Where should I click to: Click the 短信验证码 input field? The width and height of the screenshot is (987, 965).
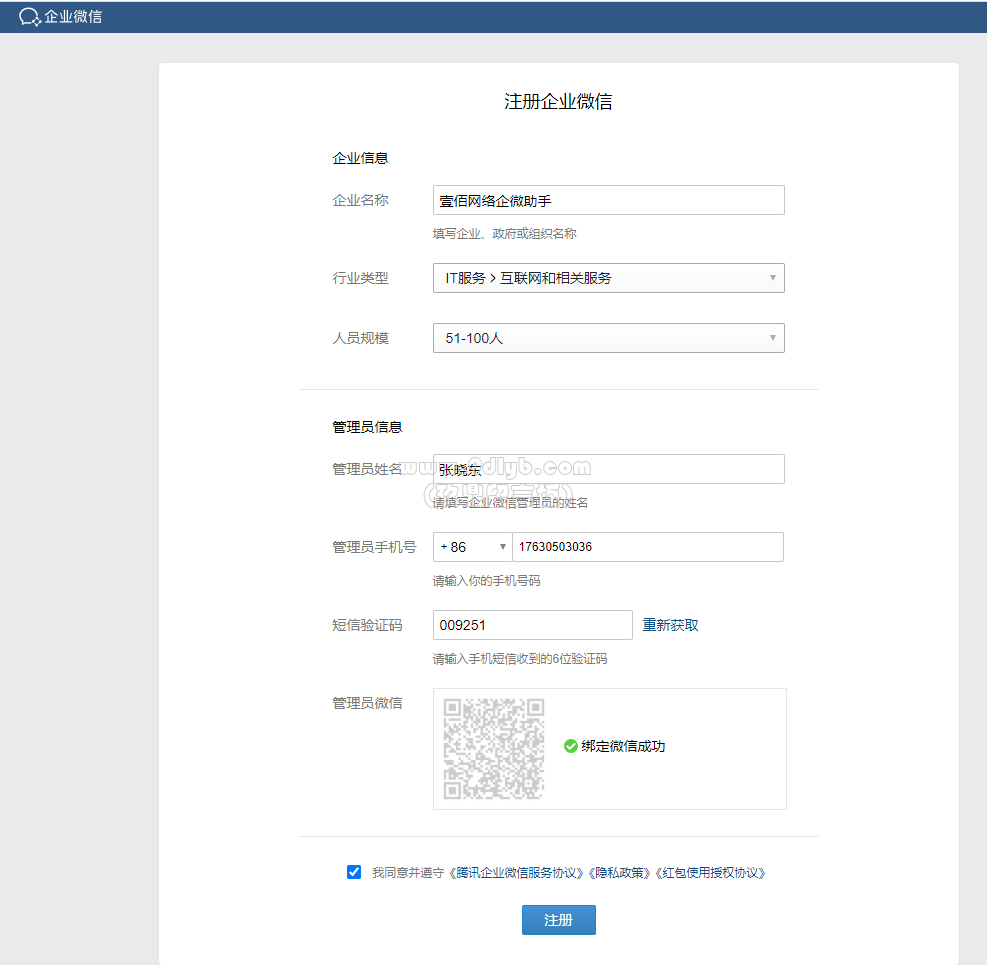point(533,625)
